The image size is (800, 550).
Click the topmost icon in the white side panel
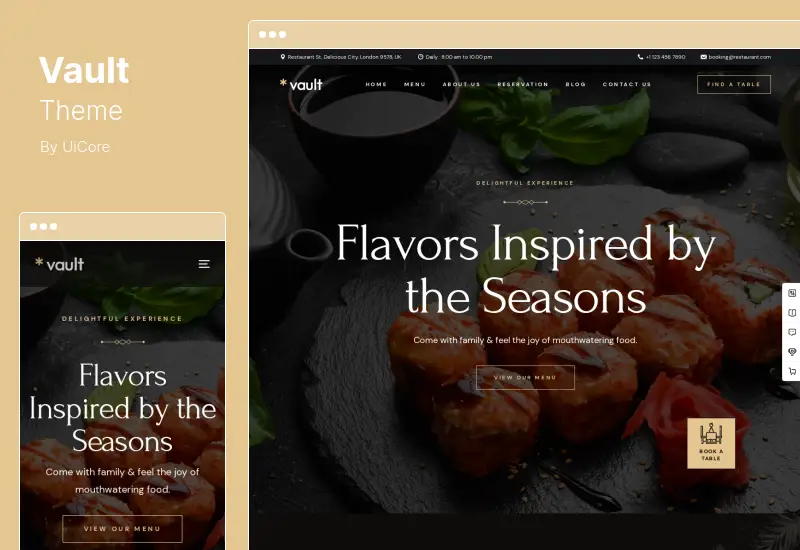[x=792, y=293]
